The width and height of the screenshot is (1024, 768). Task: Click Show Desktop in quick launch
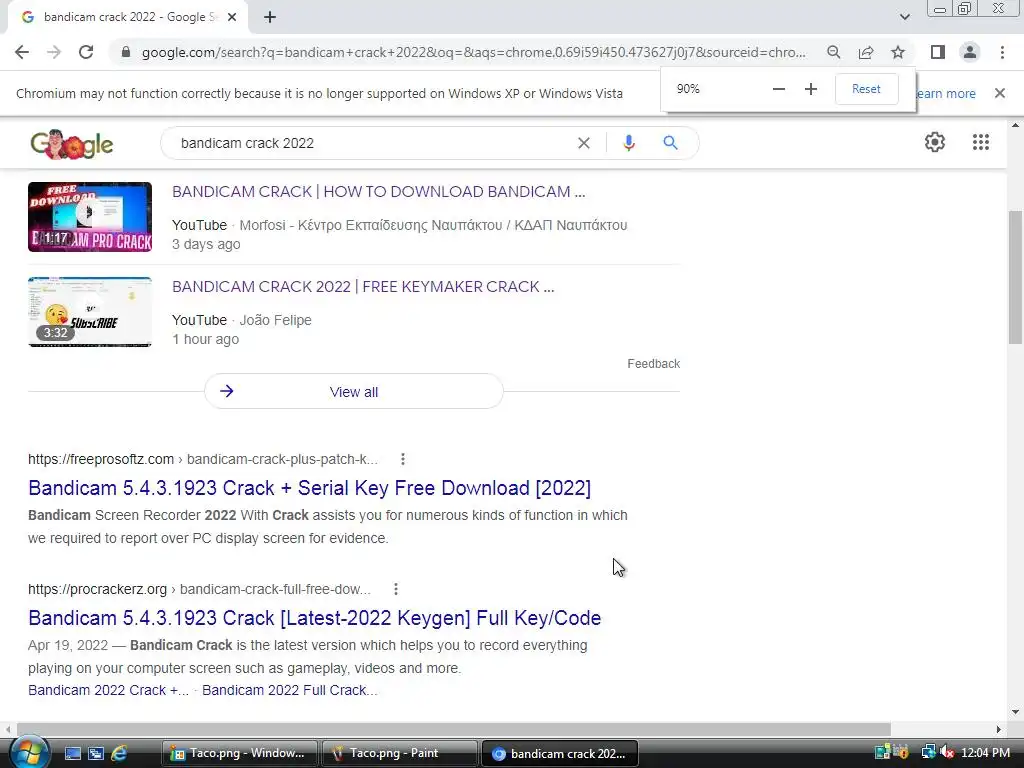[x=72, y=754]
